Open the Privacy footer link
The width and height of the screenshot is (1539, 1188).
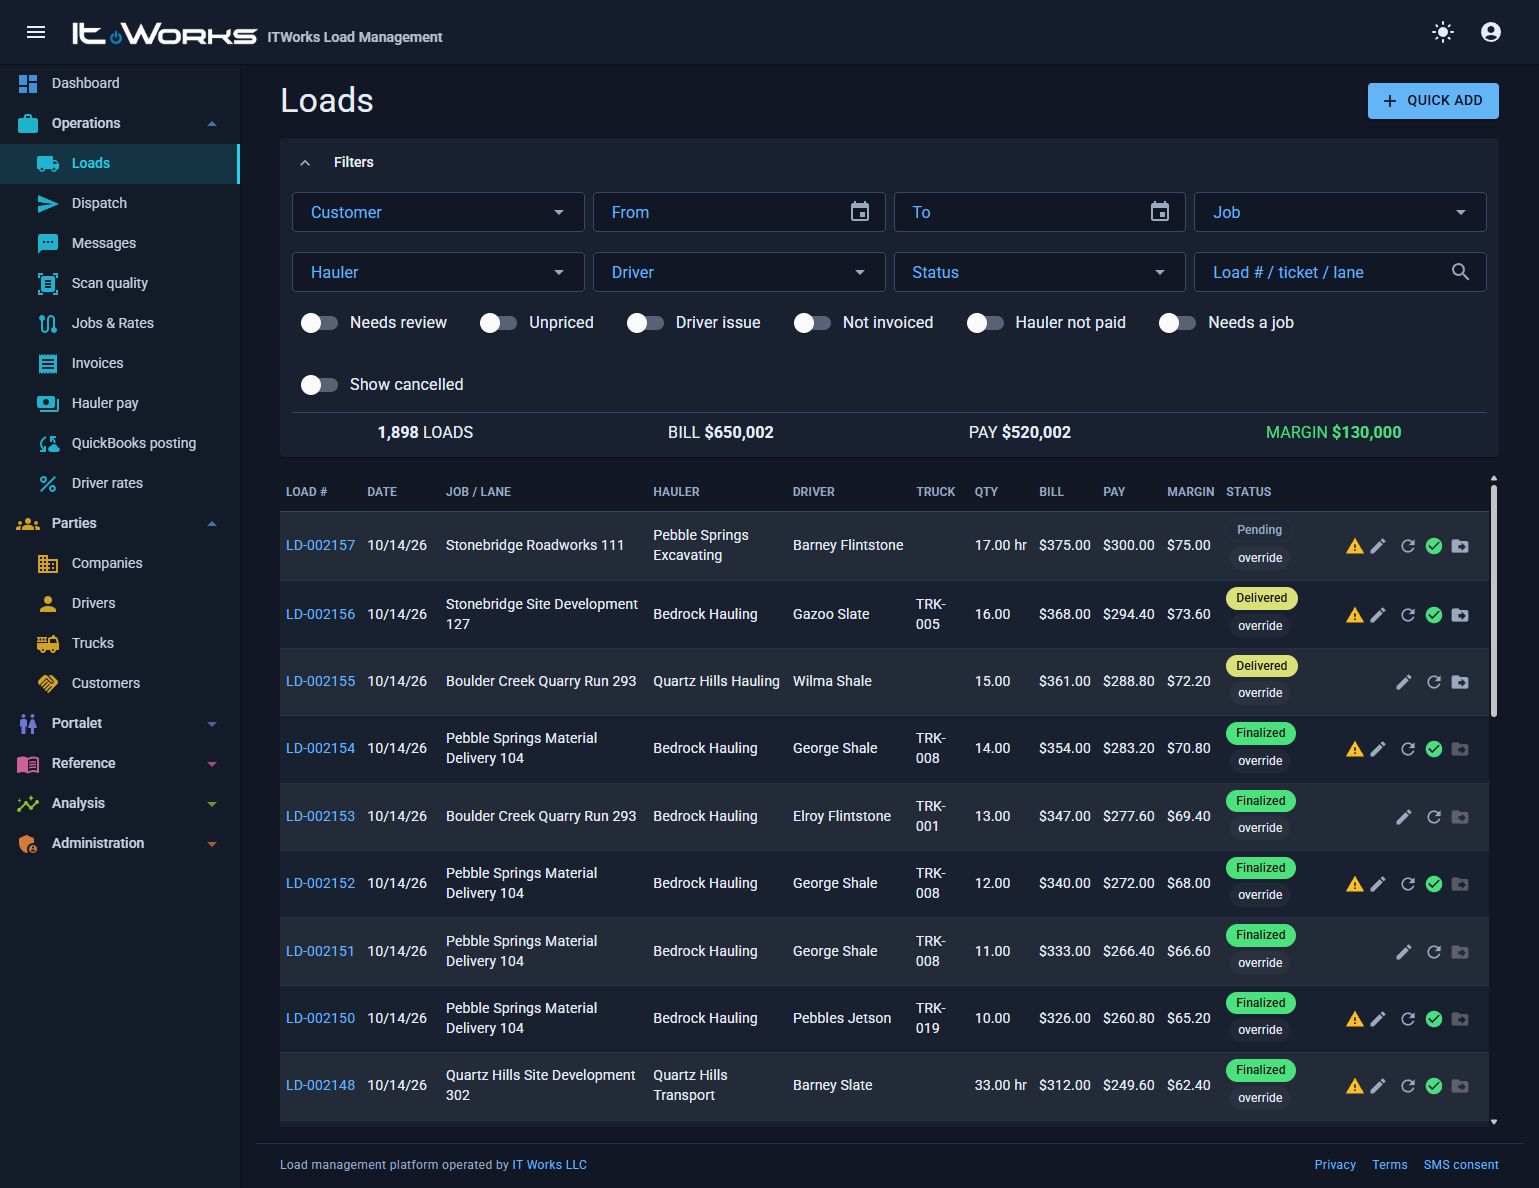coord(1335,1165)
